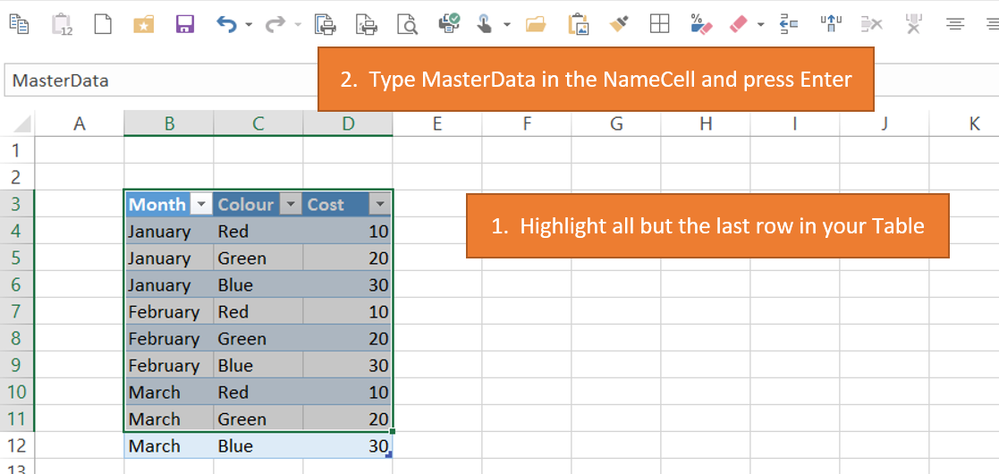
Task: Click the cost 20 cell in row 8
Action: [x=348, y=338]
